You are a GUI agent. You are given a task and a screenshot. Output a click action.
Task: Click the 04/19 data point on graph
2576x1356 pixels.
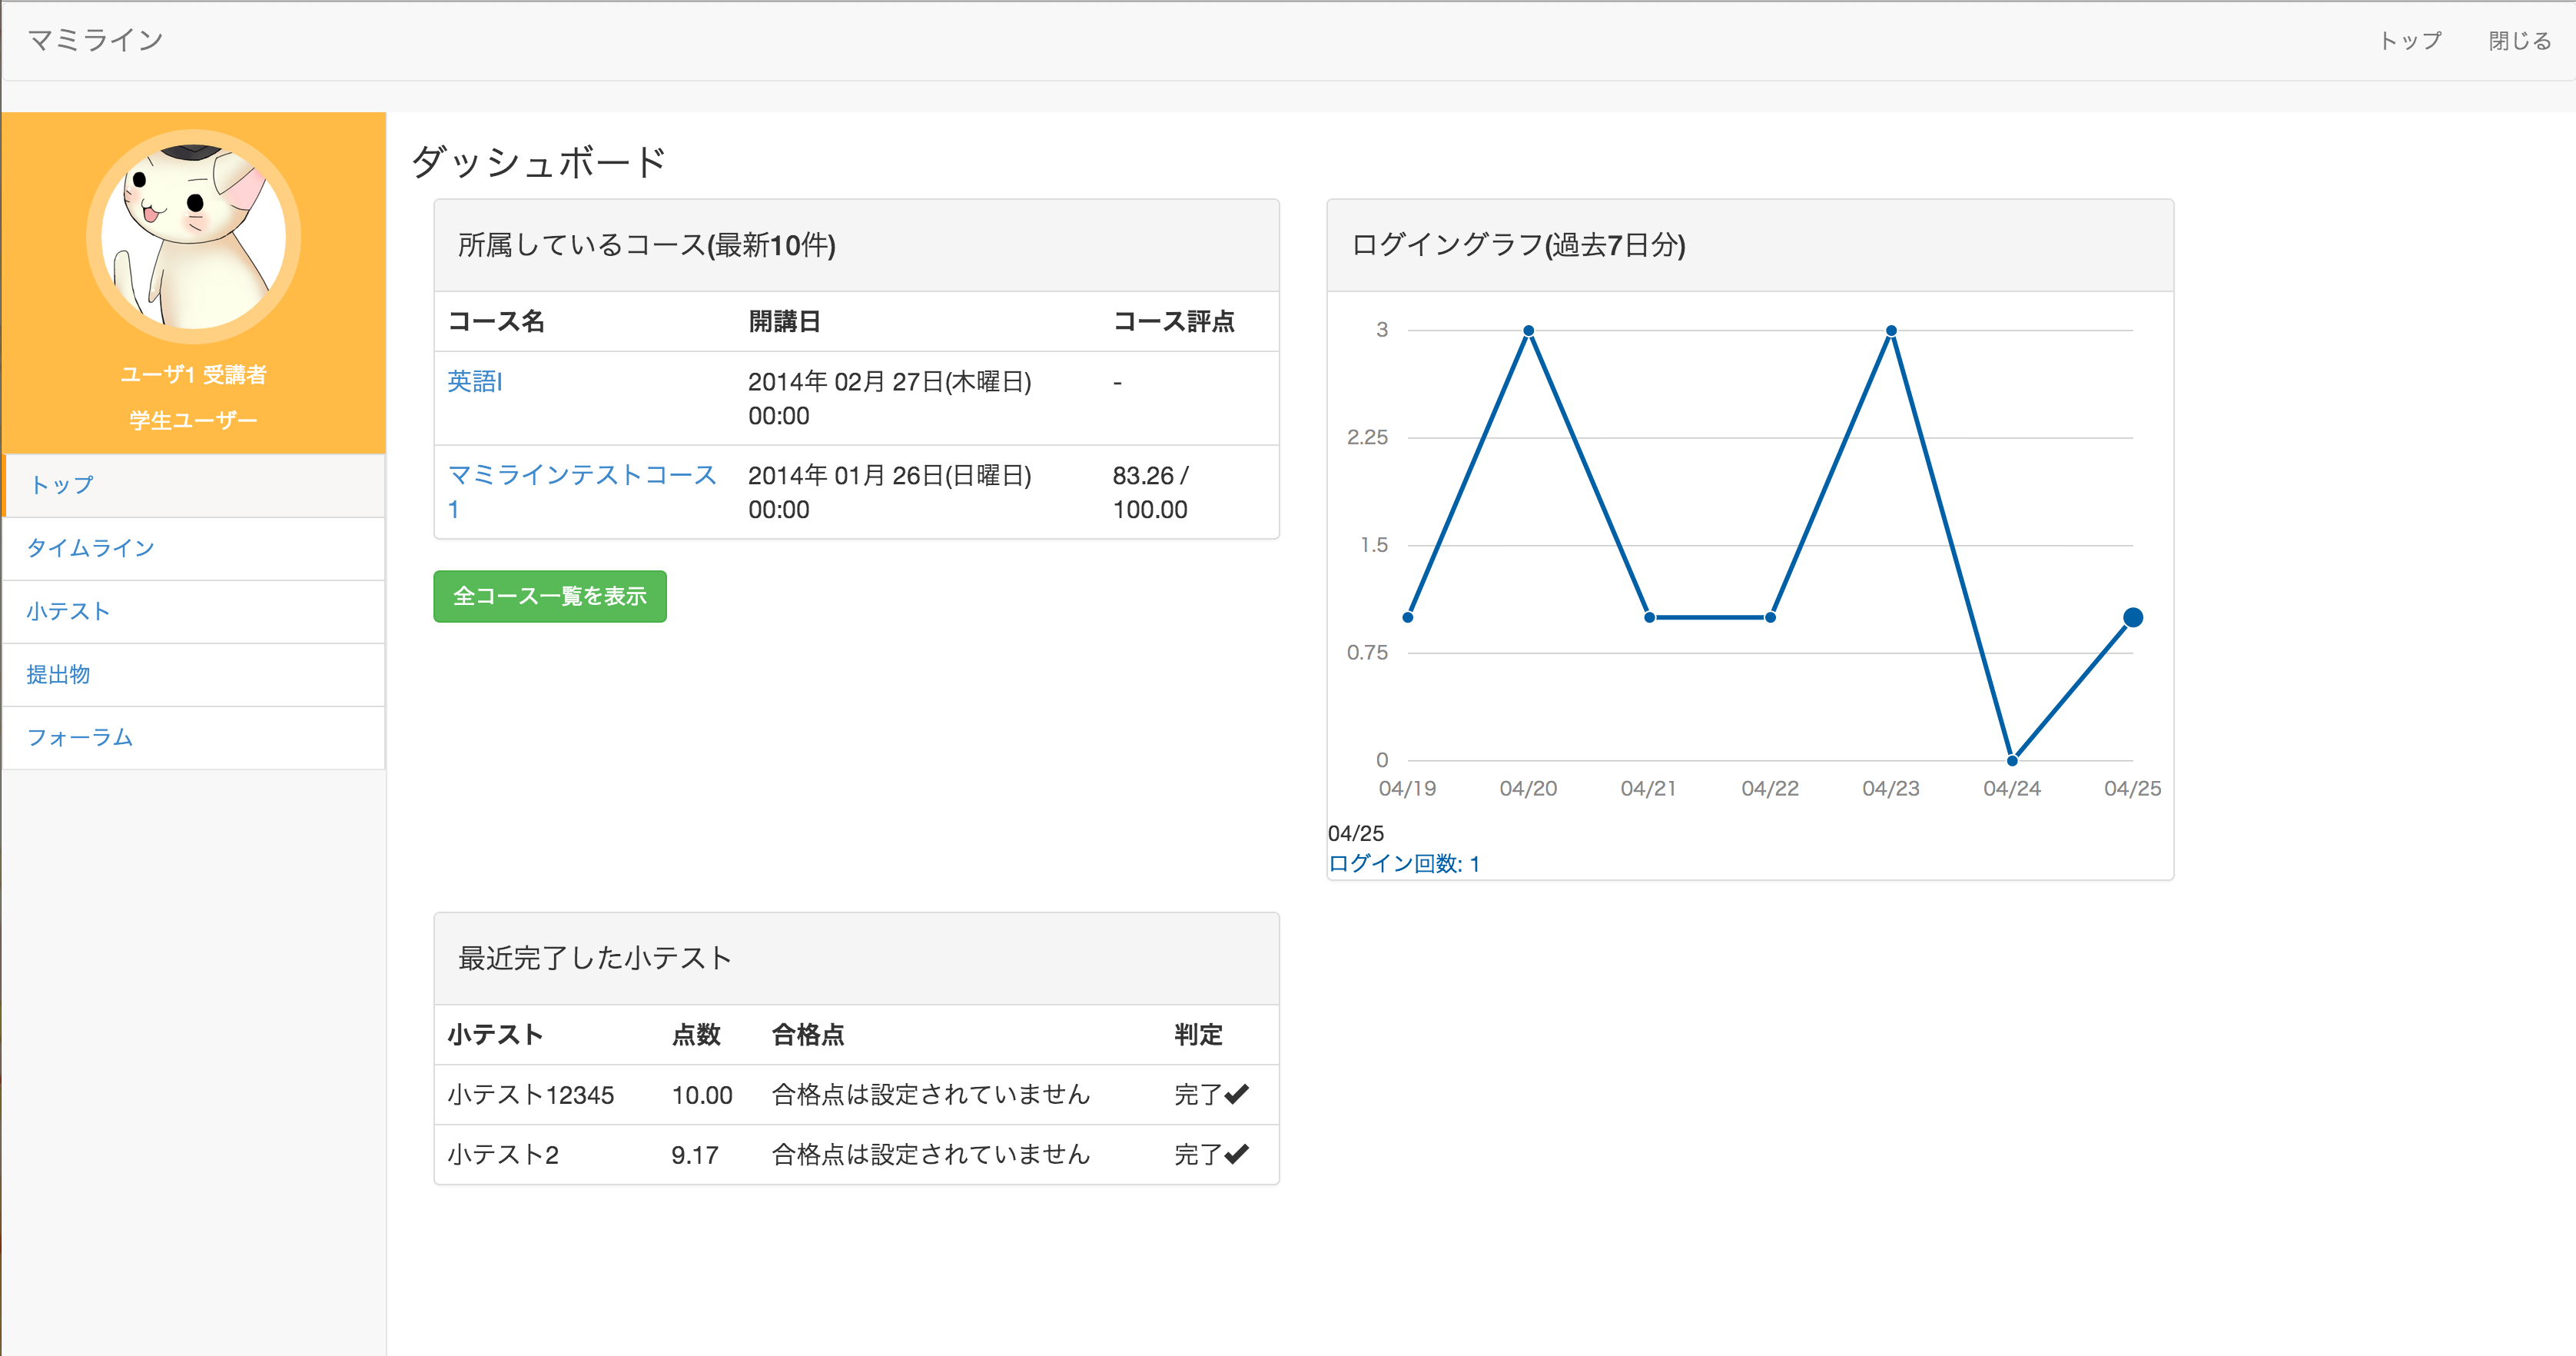click(1408, 617)
